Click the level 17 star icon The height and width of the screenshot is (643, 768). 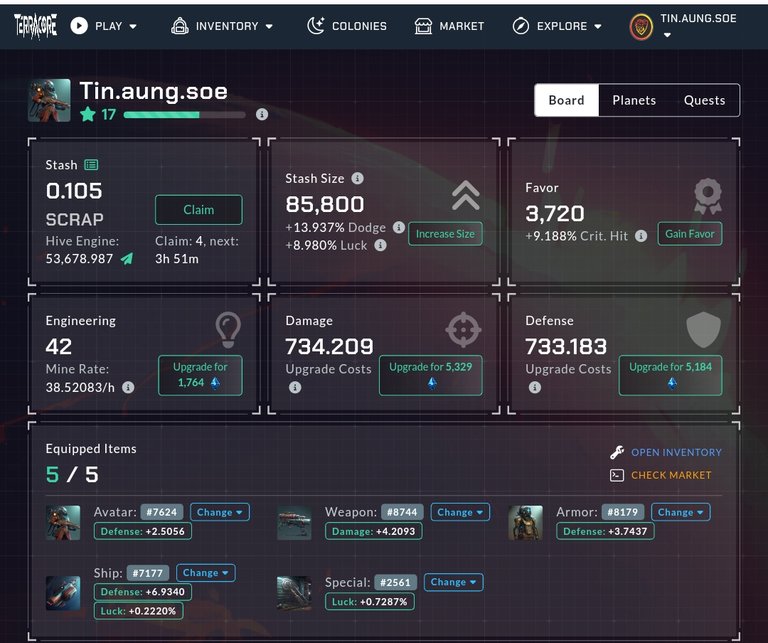(88, 115)
